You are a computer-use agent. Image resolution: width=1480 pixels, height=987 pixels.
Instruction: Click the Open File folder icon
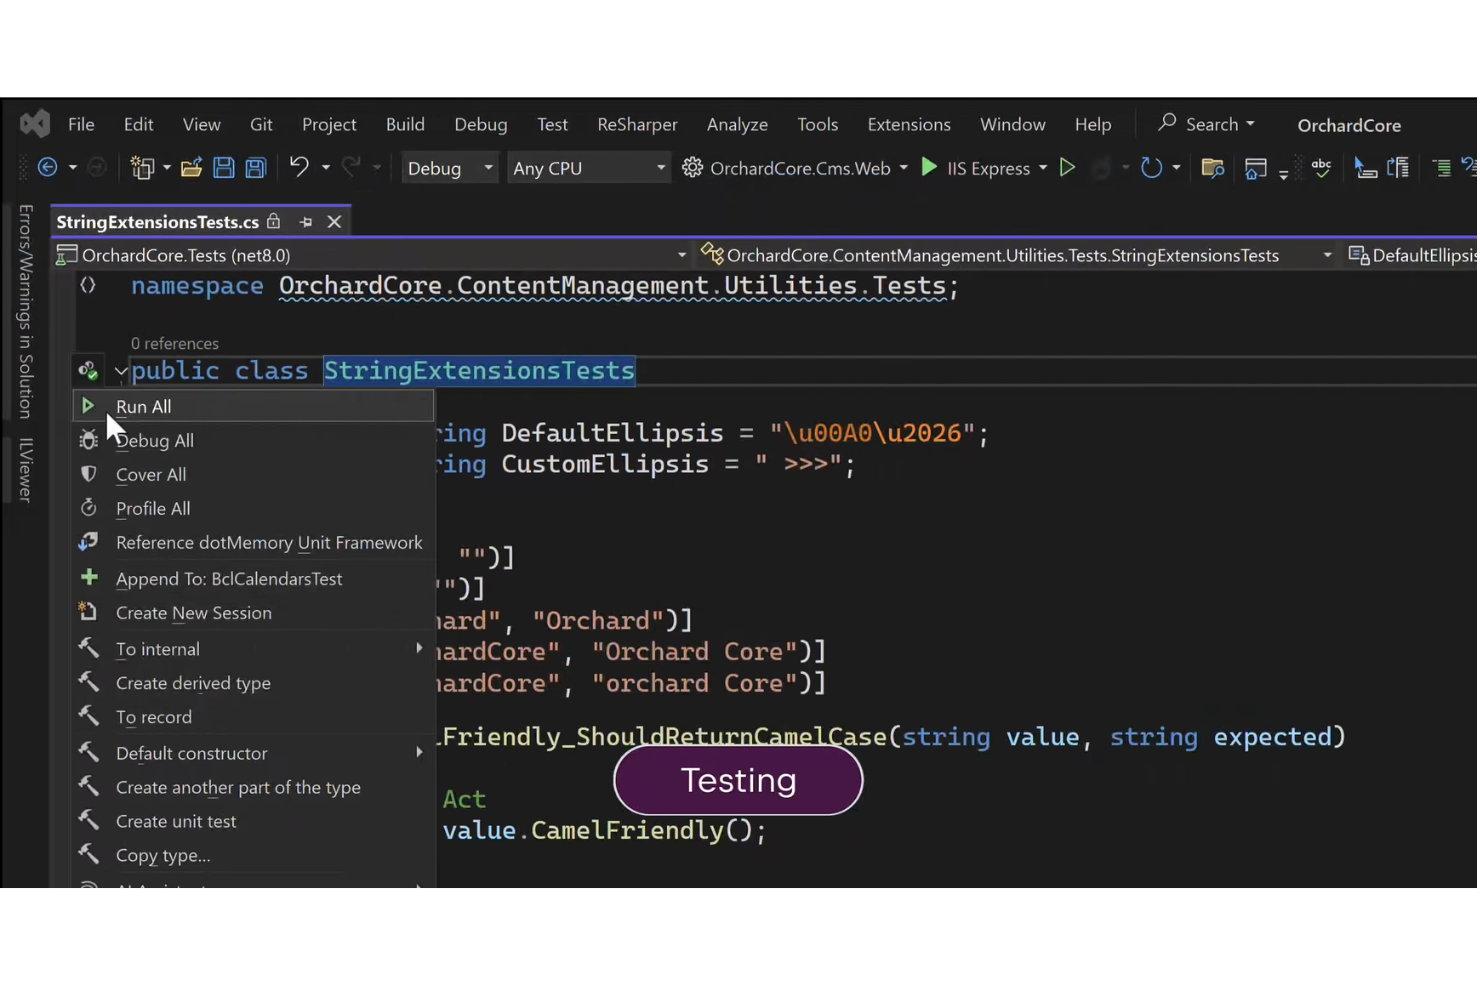[x=191, y=168]
